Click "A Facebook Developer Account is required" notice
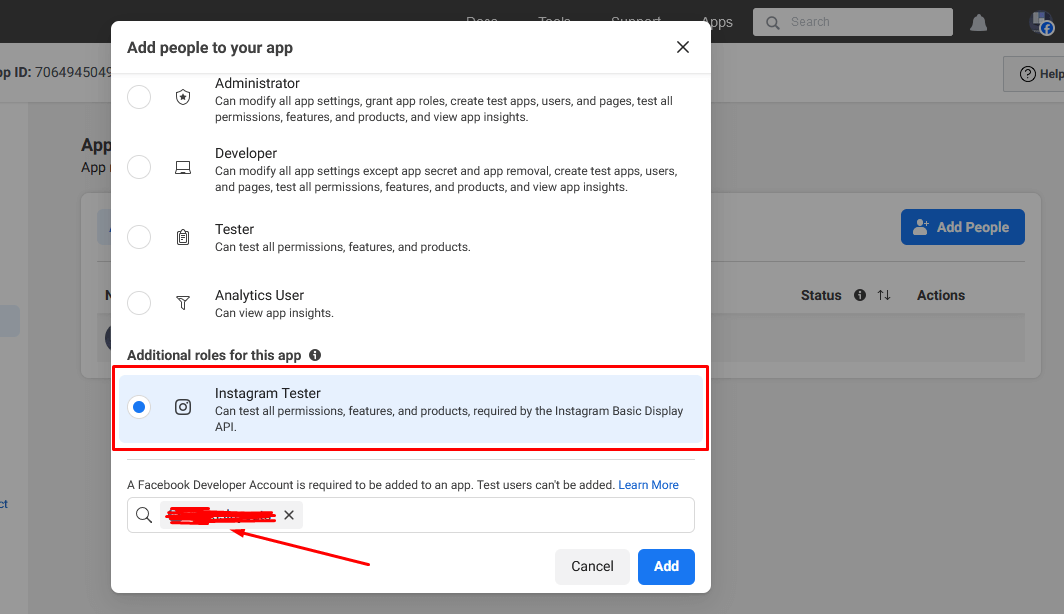This screenshot has width=1064, height=614. tap(370, 485)
